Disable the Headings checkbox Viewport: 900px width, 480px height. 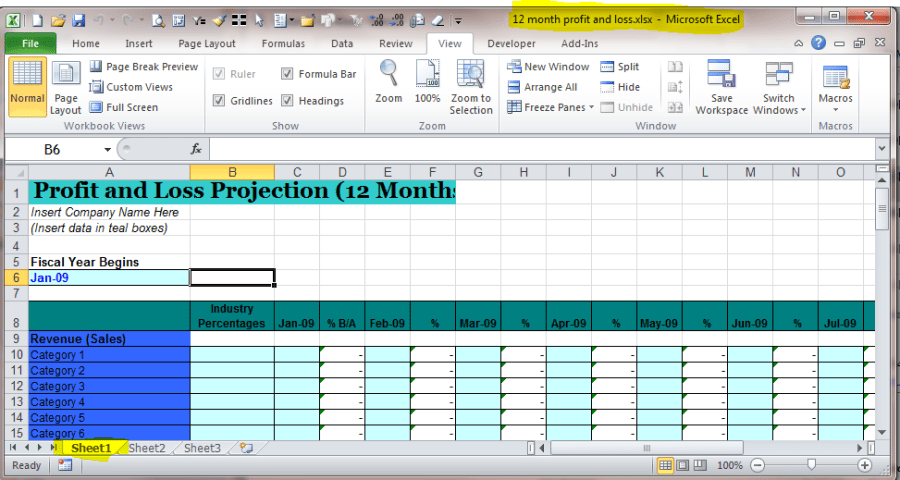point(288,101)
